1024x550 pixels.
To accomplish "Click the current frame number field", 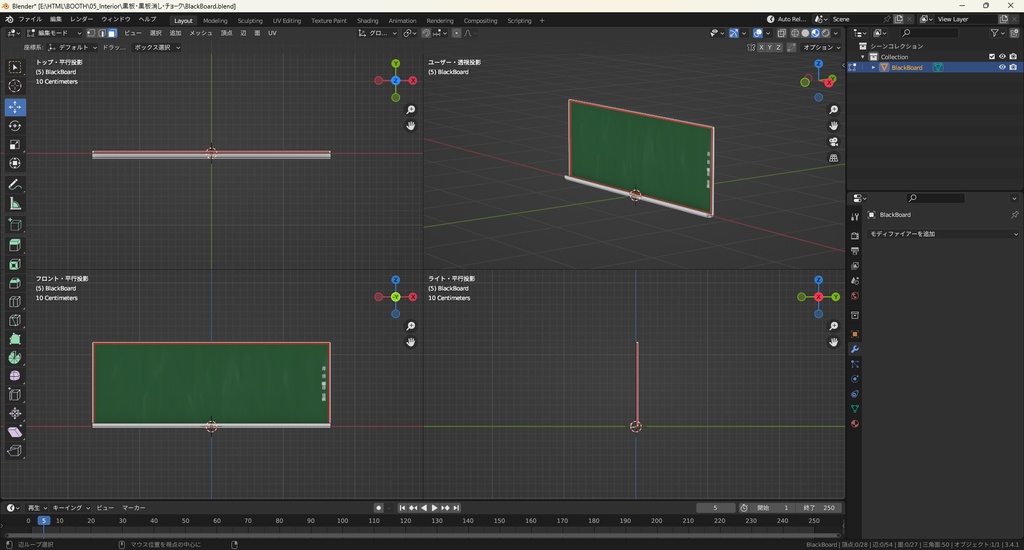I will (x=716, y=508).
